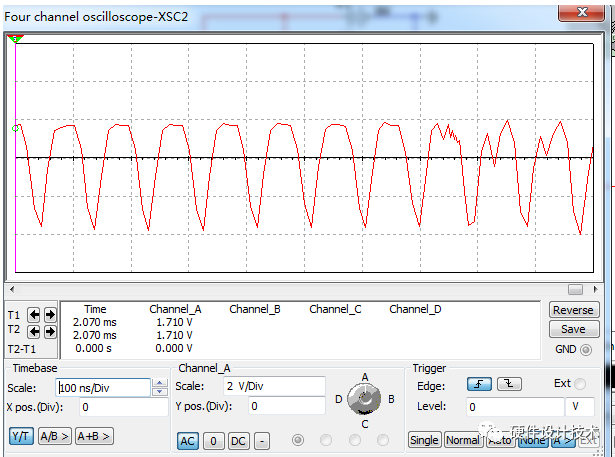Click the X pos.(Div) input field
The image size is (615, 457).
(124, 407)
